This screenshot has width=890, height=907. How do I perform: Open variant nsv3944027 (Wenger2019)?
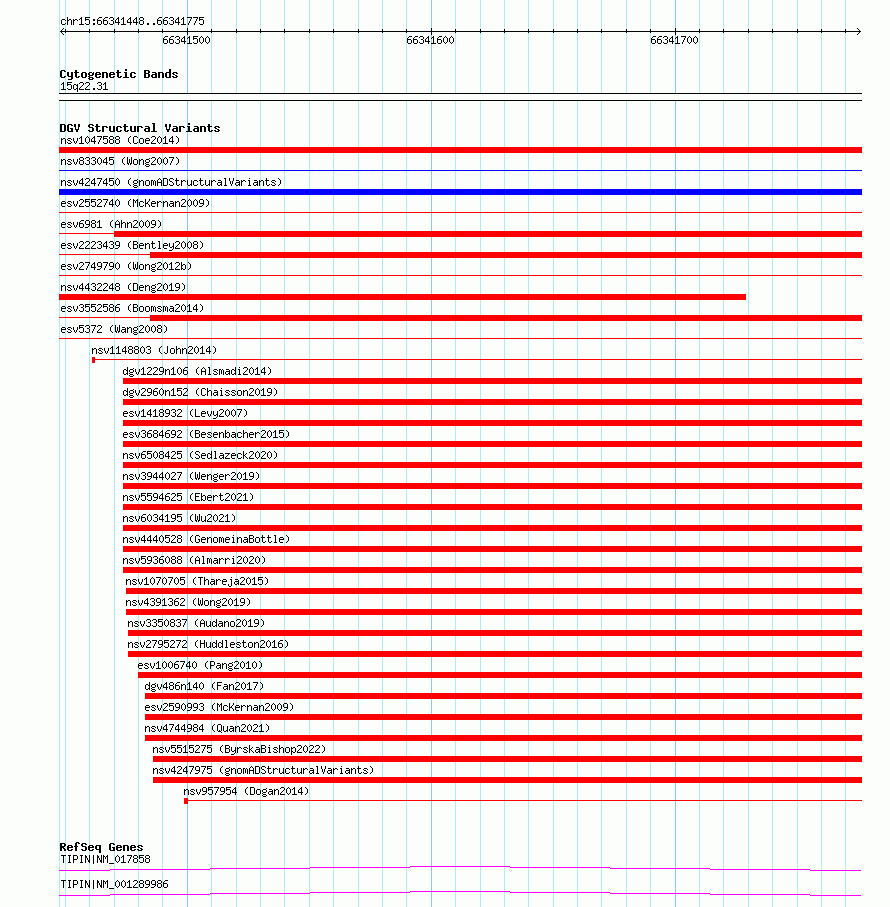click(191, 476)
